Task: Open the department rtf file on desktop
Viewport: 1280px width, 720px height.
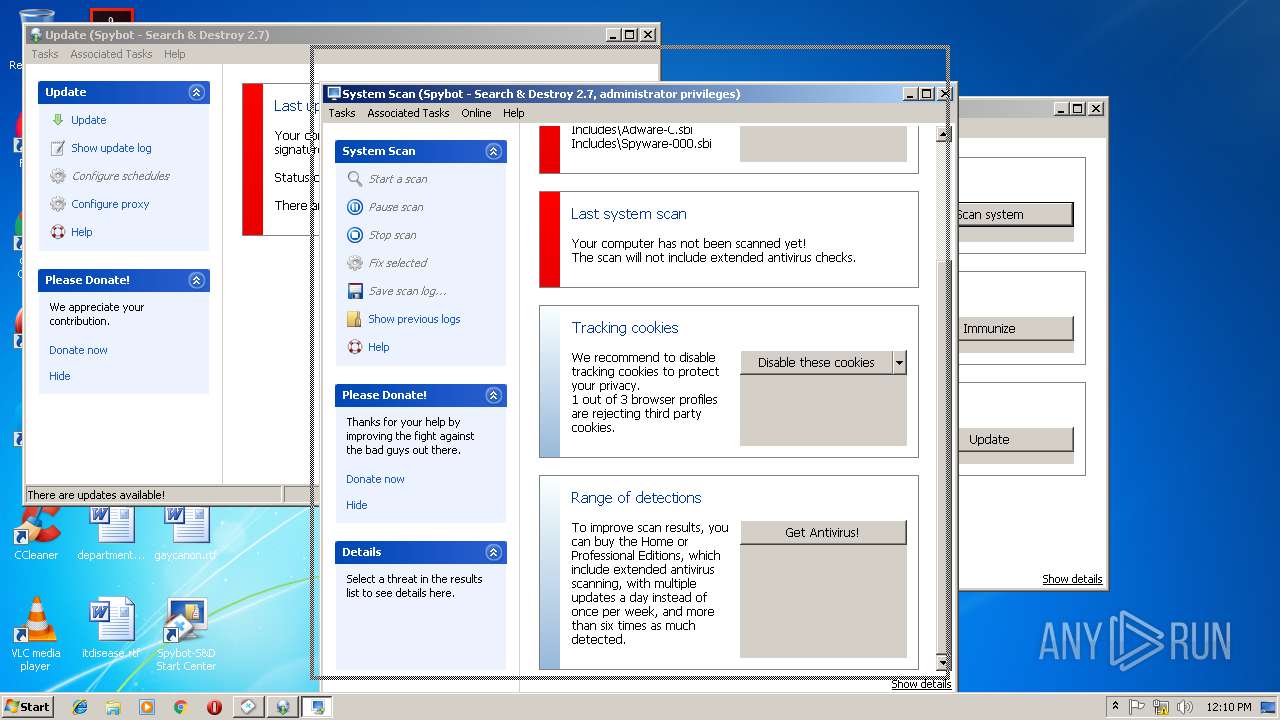Action: click(111, 533)
